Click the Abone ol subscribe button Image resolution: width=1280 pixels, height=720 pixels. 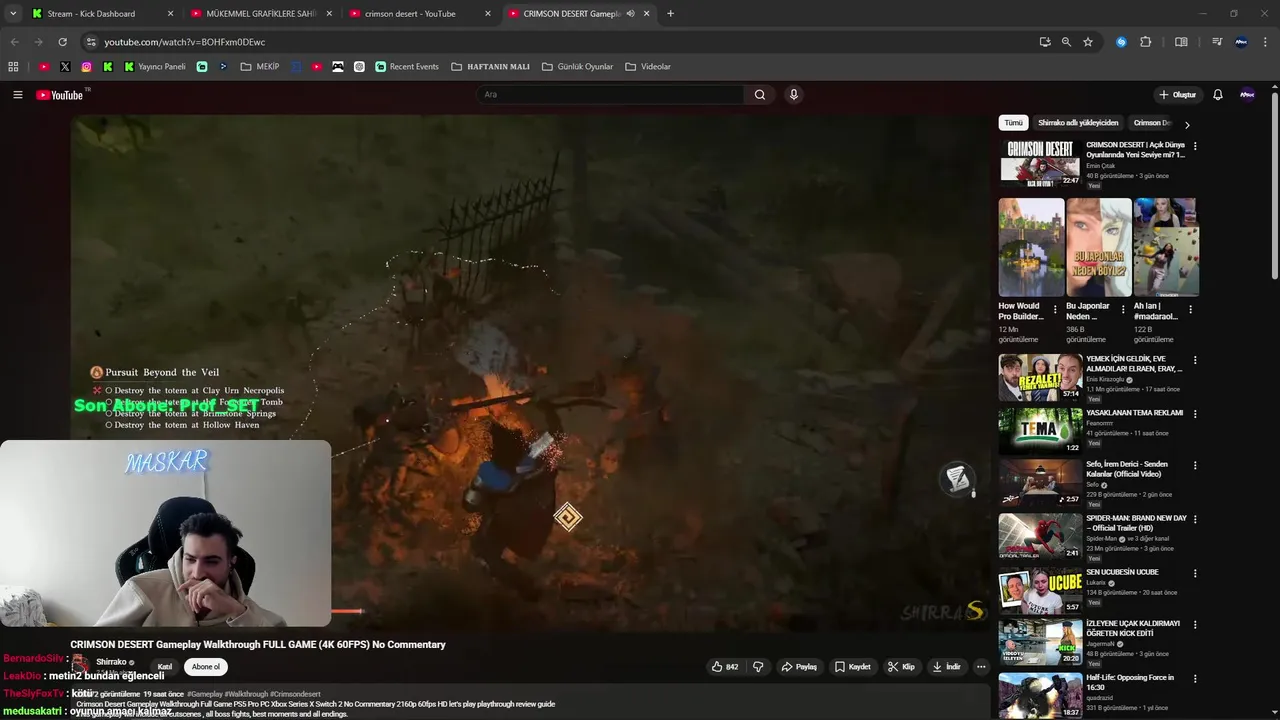coord(206,667)
